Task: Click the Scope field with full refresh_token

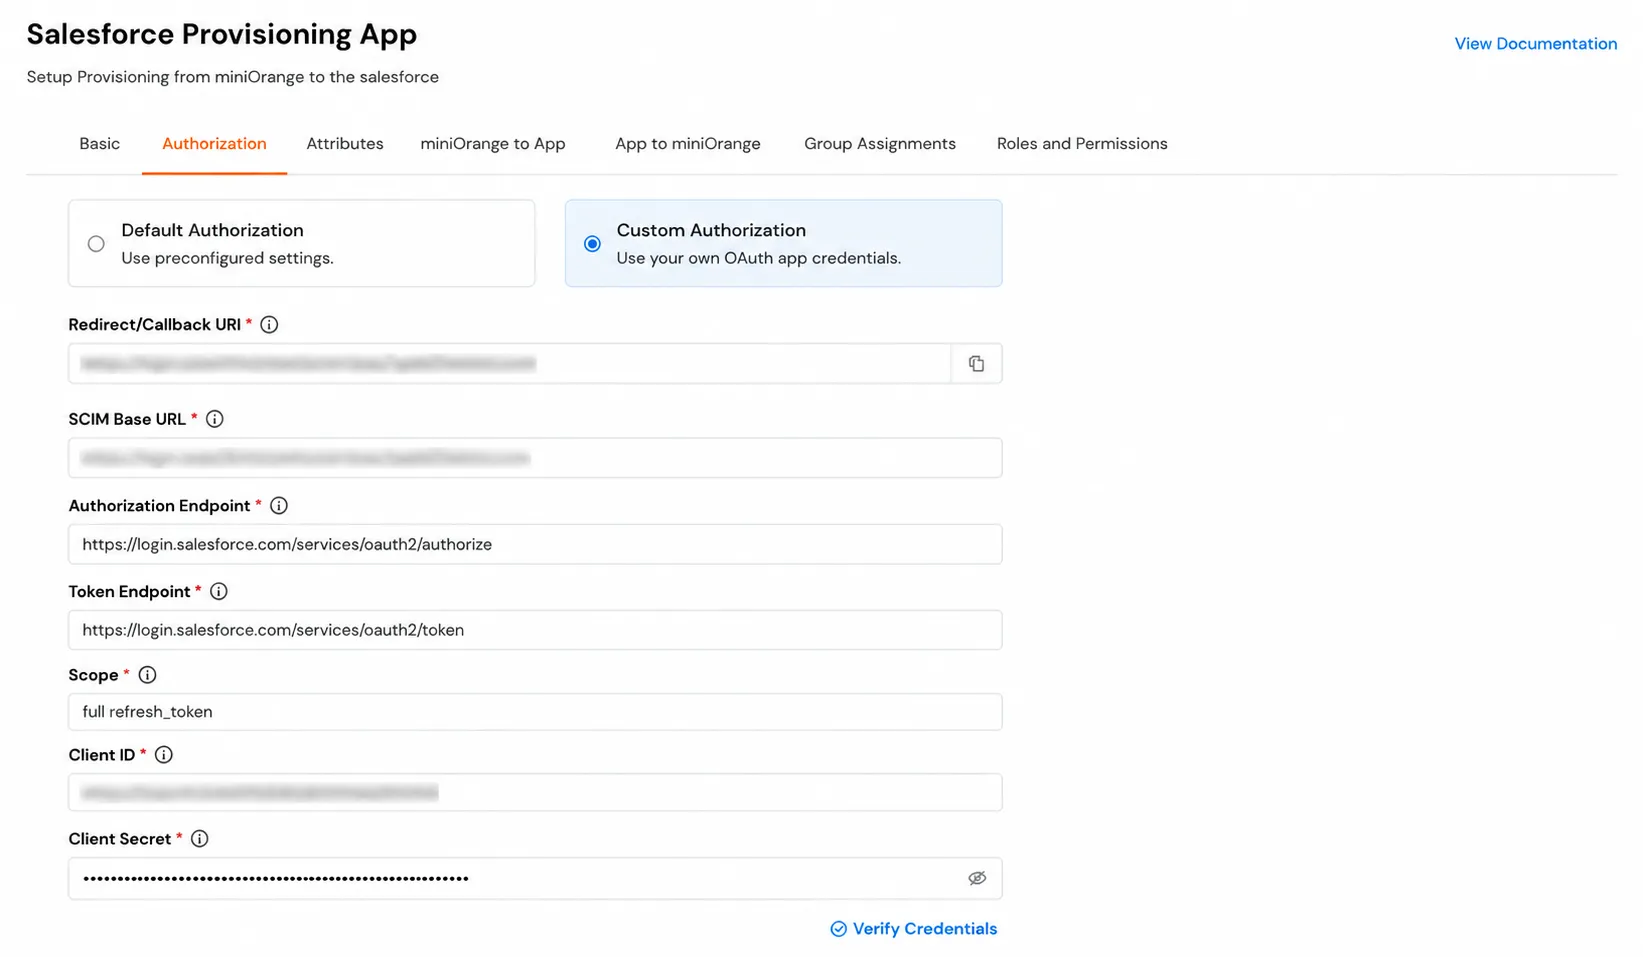Action: coord(535,712)
